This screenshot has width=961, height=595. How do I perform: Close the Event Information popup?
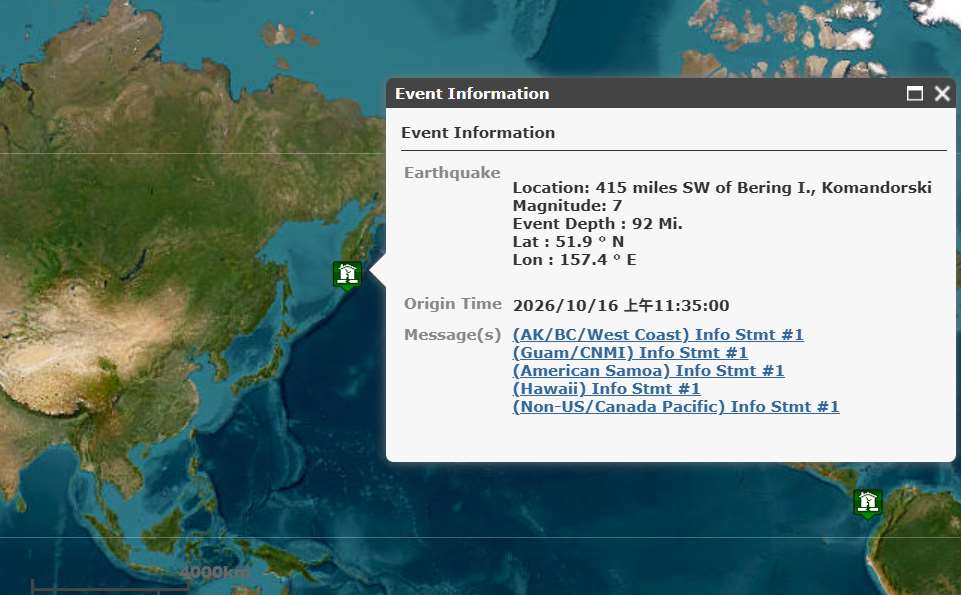[x=942, y=93]
